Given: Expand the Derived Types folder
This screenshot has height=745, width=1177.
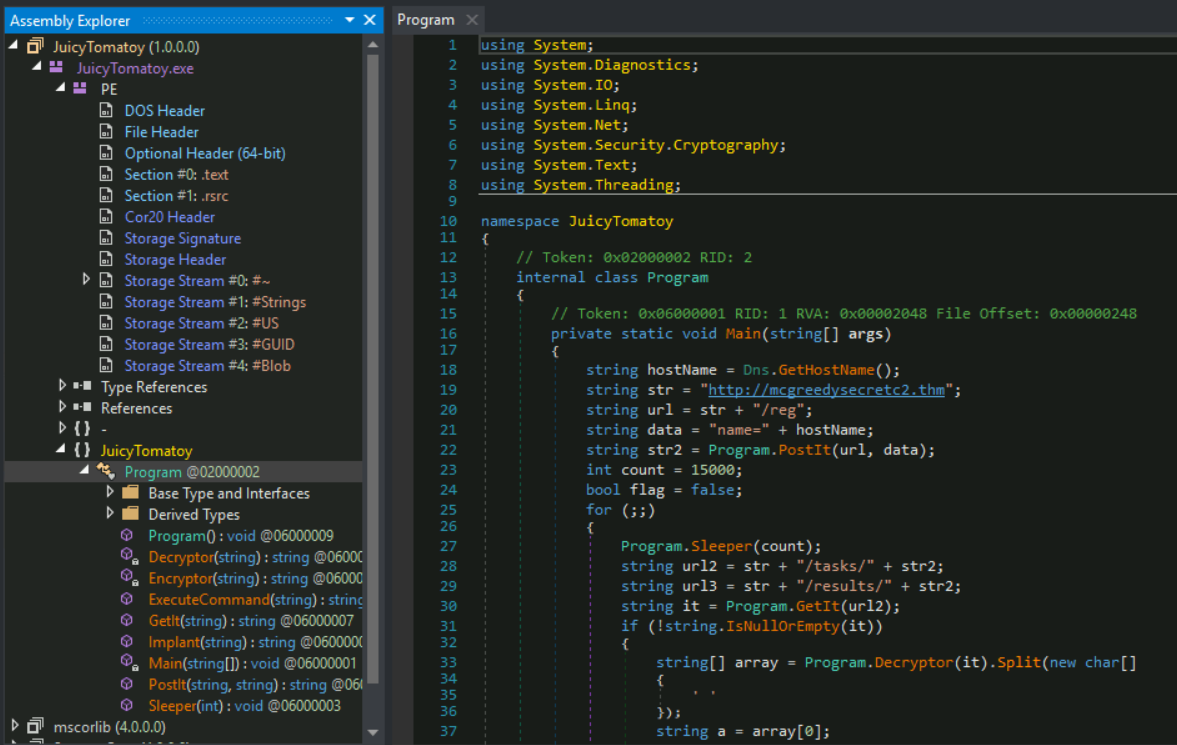Looking at the screenshot, I should tap(110, 512).
